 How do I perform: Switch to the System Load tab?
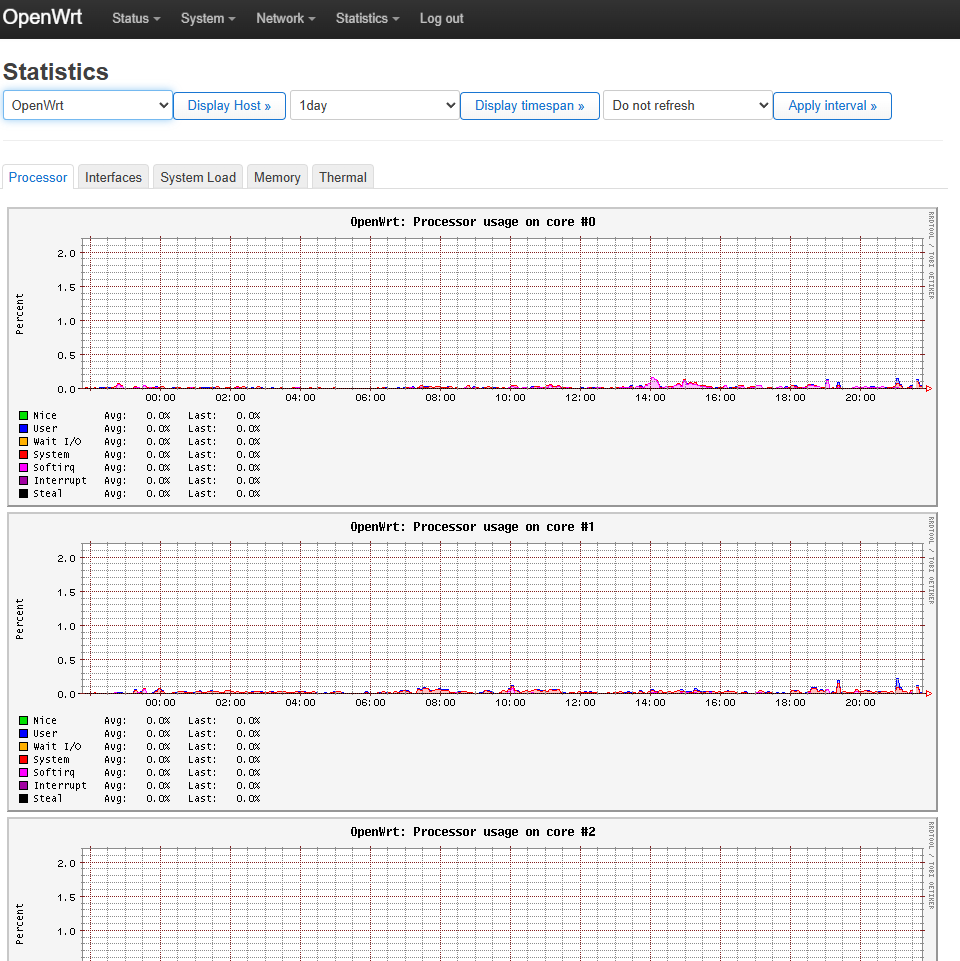198,177
